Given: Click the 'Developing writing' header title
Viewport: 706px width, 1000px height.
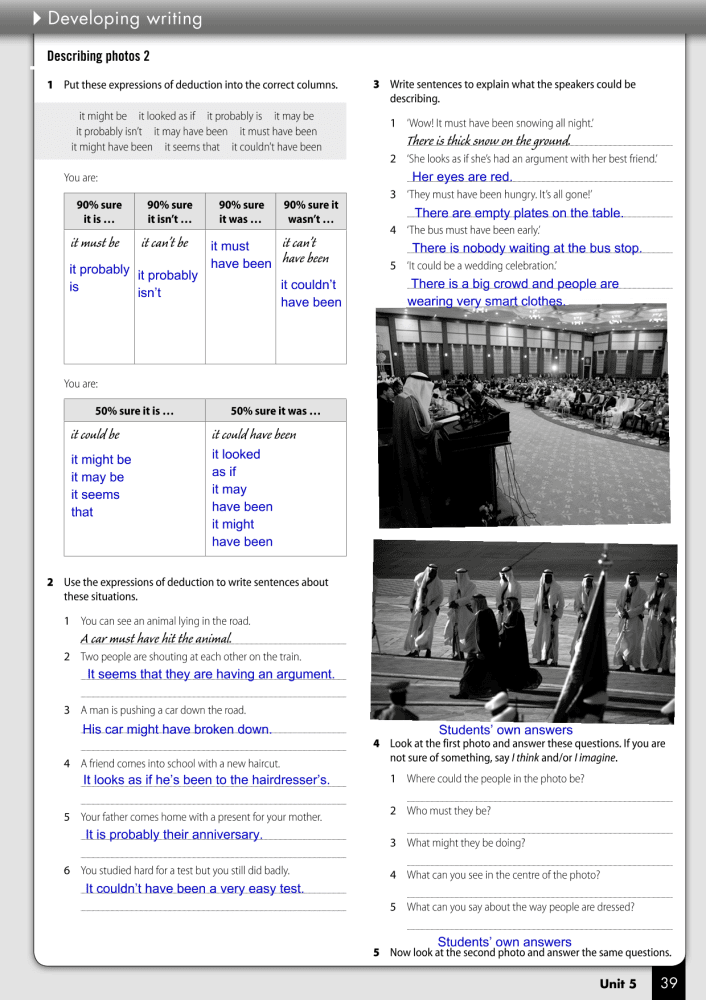Looking at the screenshot, I should 125,18.
